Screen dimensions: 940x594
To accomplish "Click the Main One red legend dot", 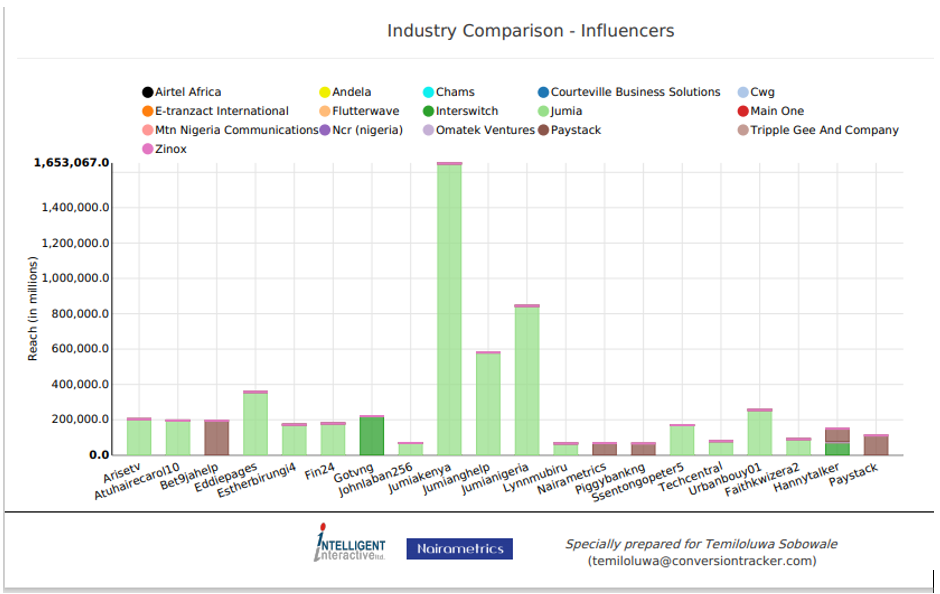I will coord(743,111).
